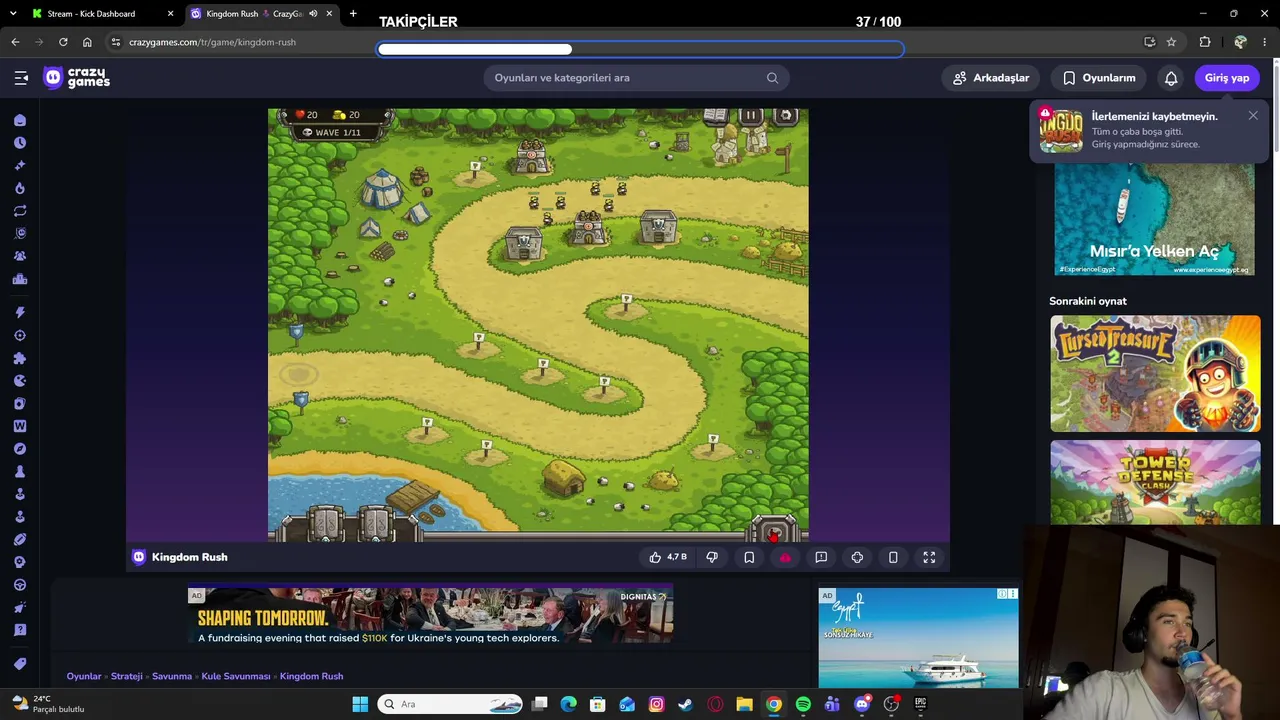Close the Kingdom Rush tab
Viewport: 1280px width, 720px height.
(329, 14)
